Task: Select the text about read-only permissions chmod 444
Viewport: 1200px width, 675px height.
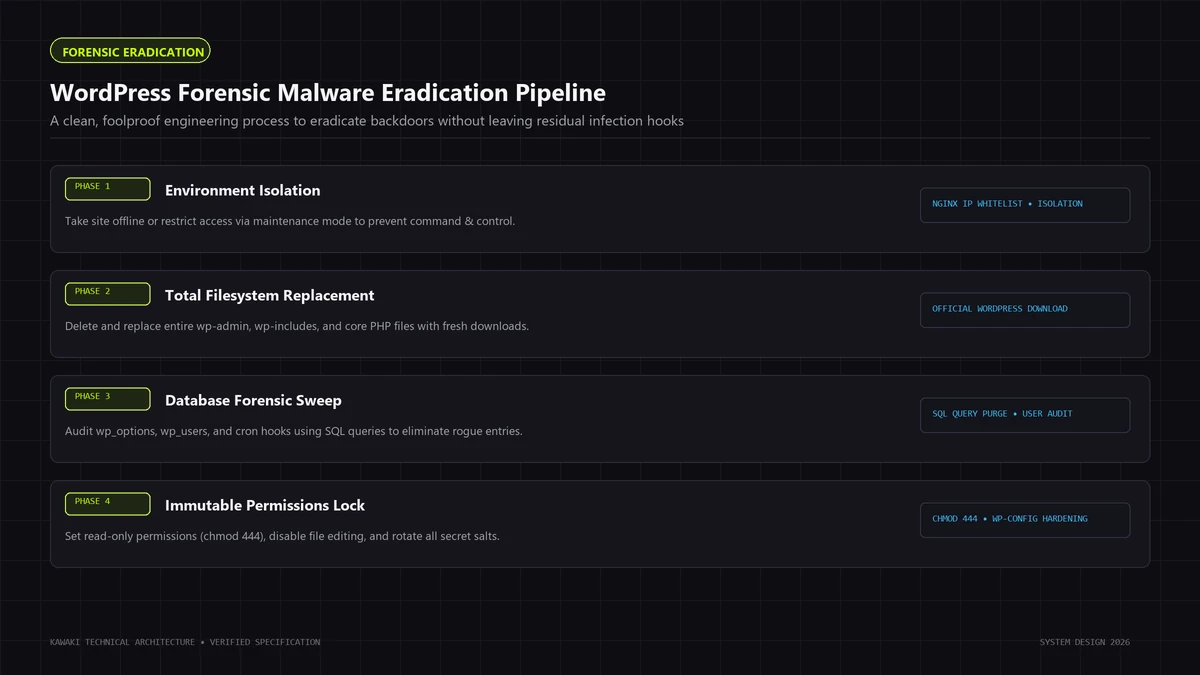Action: tap(282, 536)
